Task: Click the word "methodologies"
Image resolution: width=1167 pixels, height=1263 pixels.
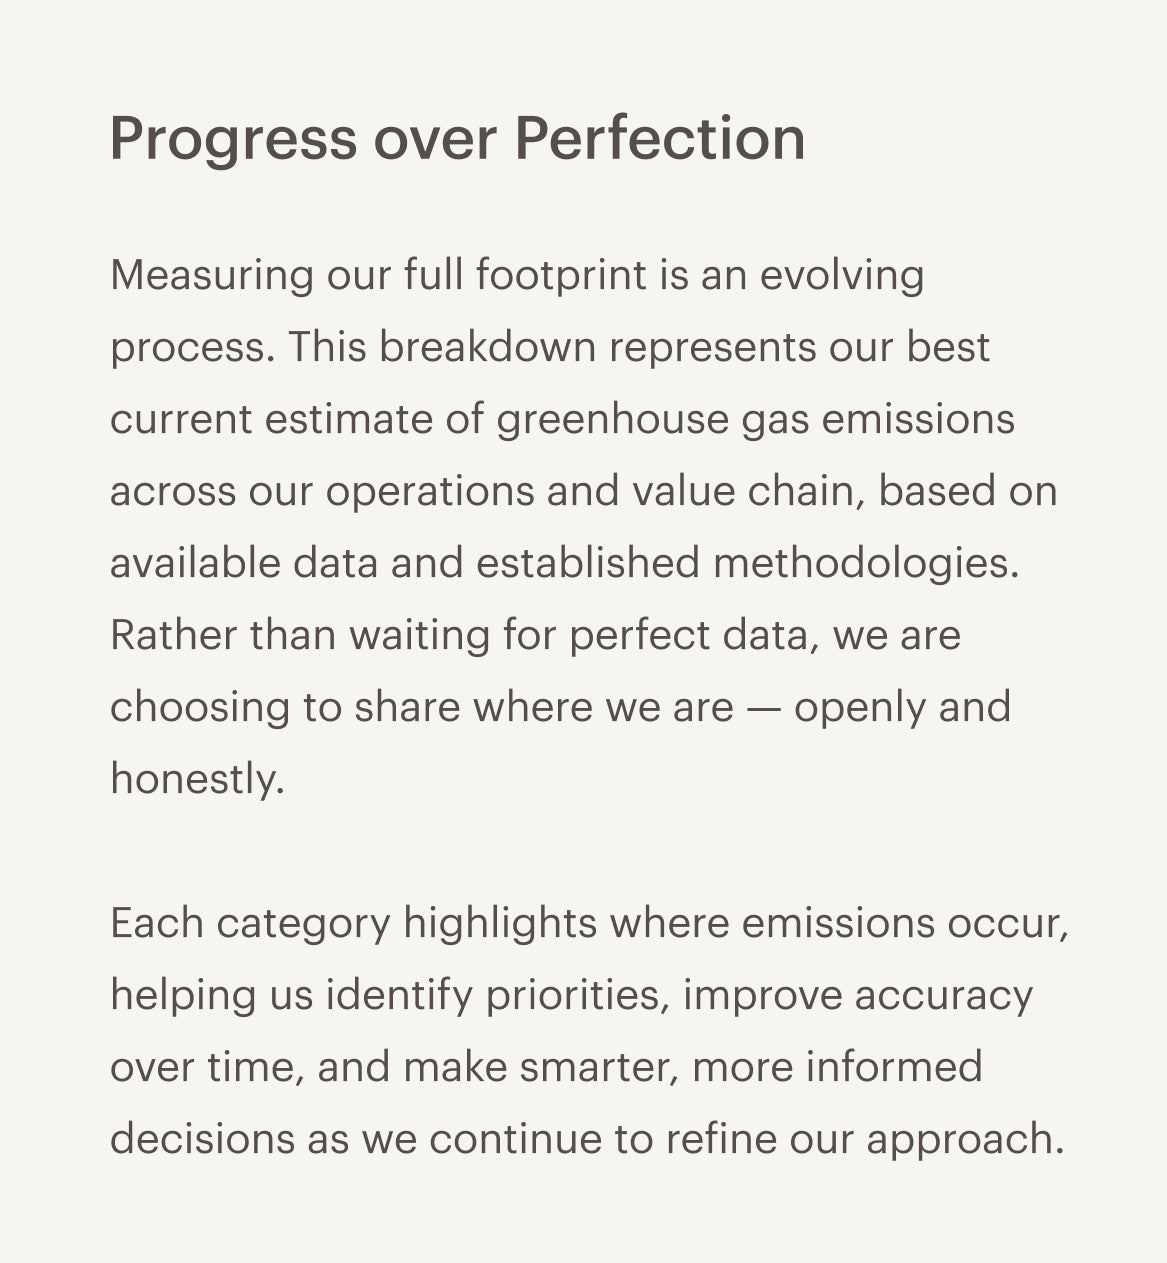Action: point(864,563)
